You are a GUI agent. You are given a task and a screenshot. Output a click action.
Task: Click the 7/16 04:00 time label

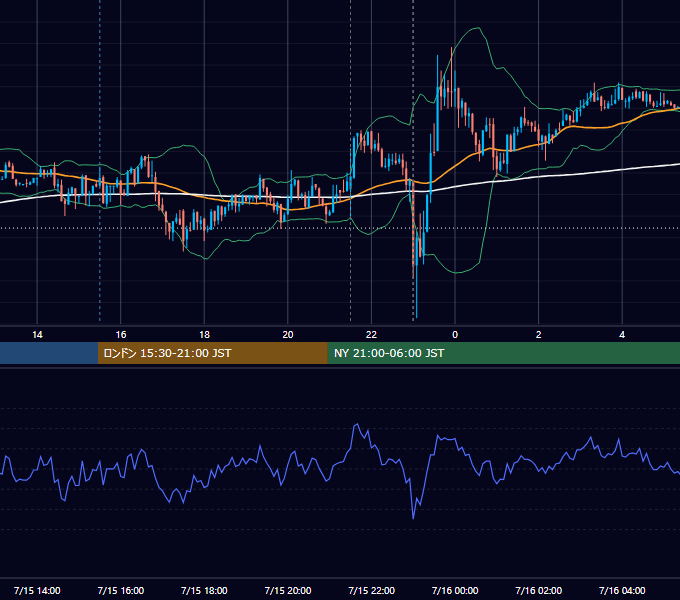point(622,590)
